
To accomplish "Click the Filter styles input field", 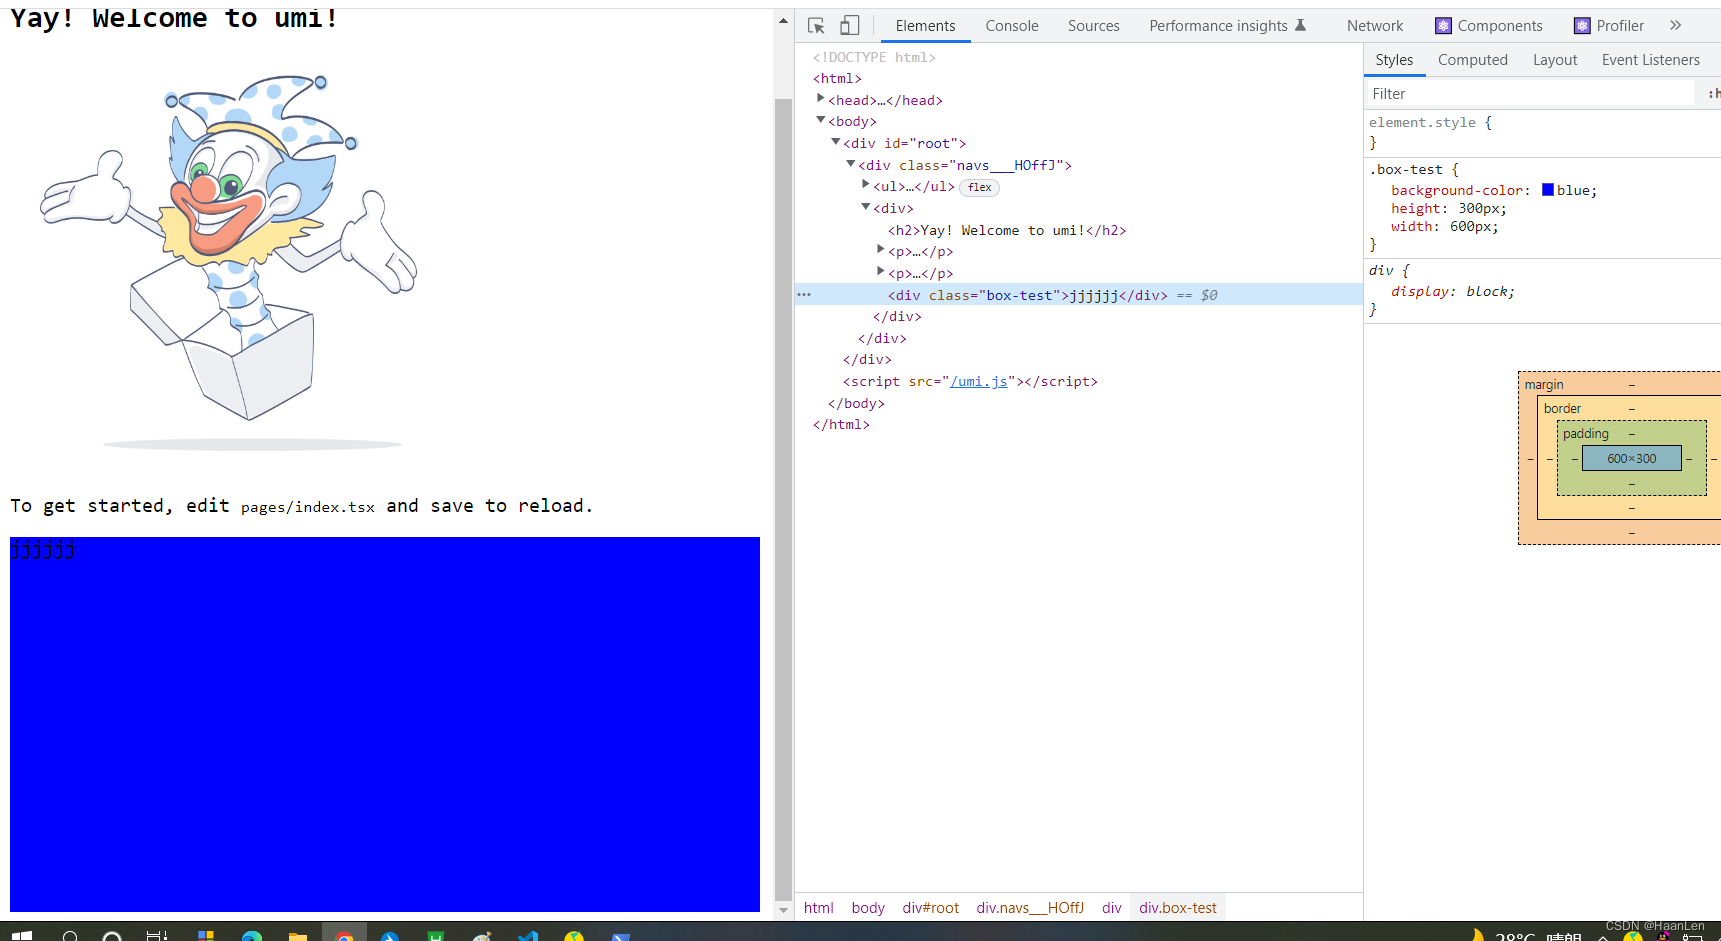I will point(1530,94).
